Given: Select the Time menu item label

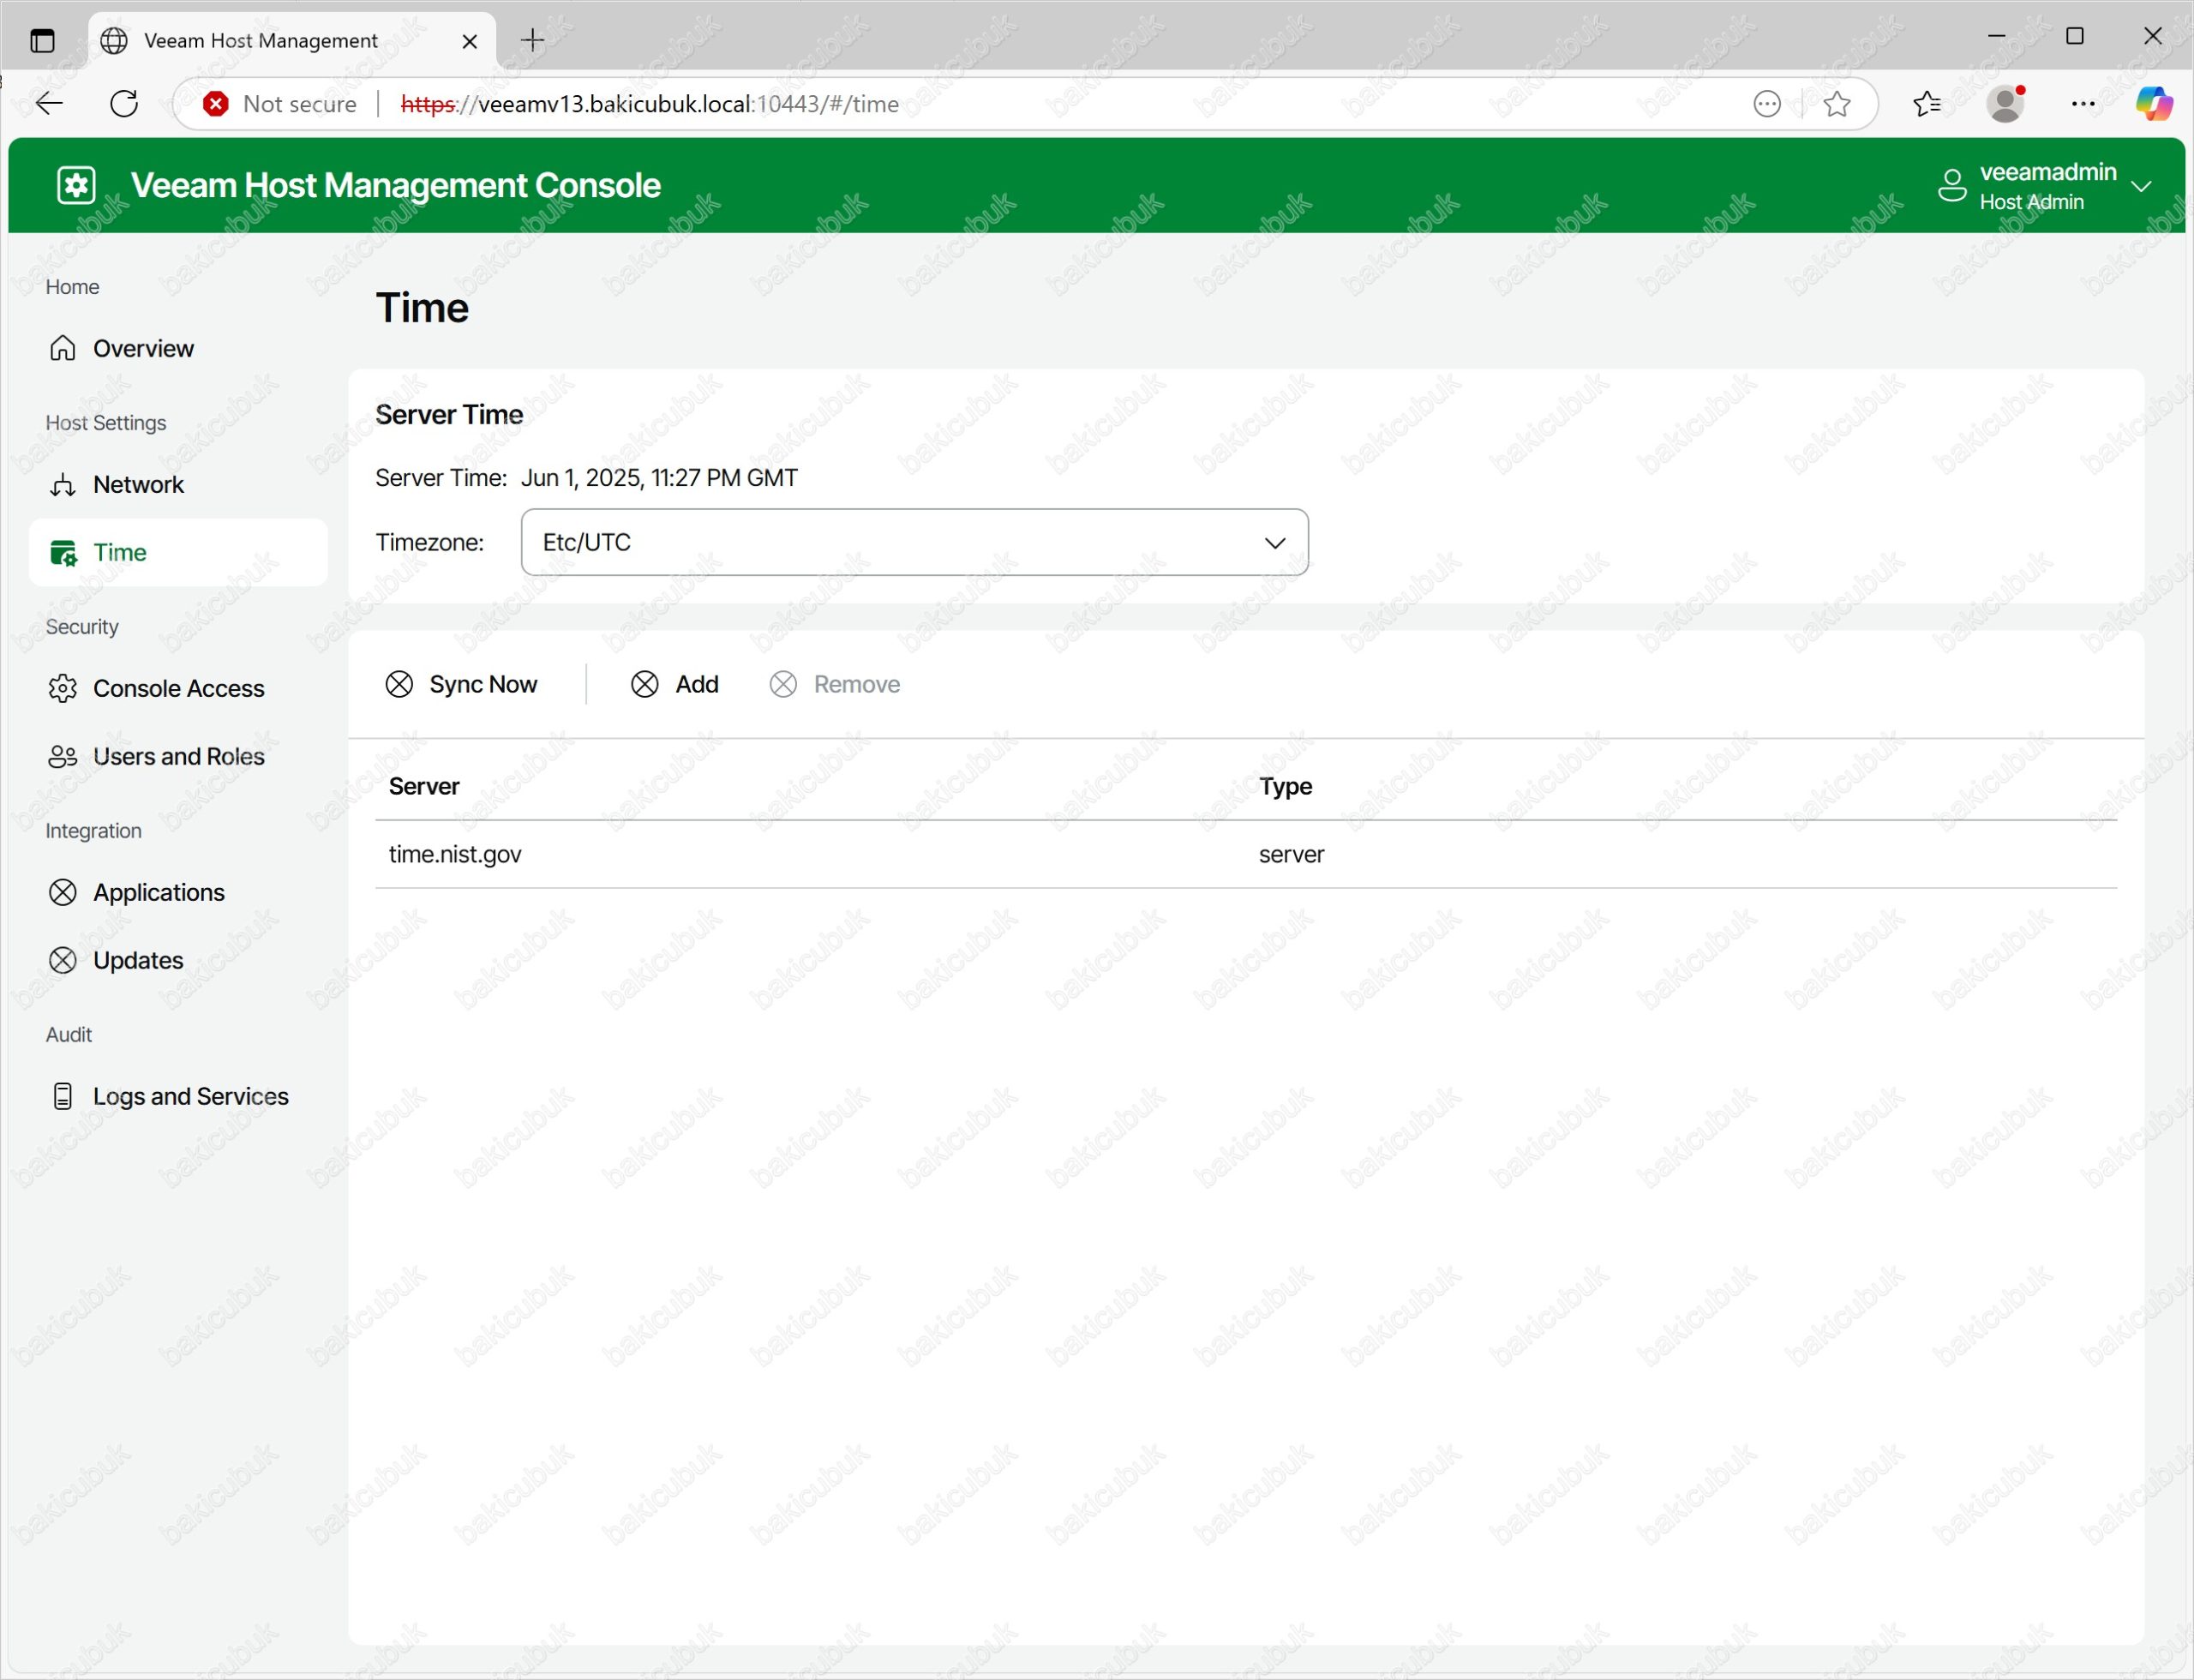Looking at the screenshot, I should pyautogui.click(x=119, y=553).
